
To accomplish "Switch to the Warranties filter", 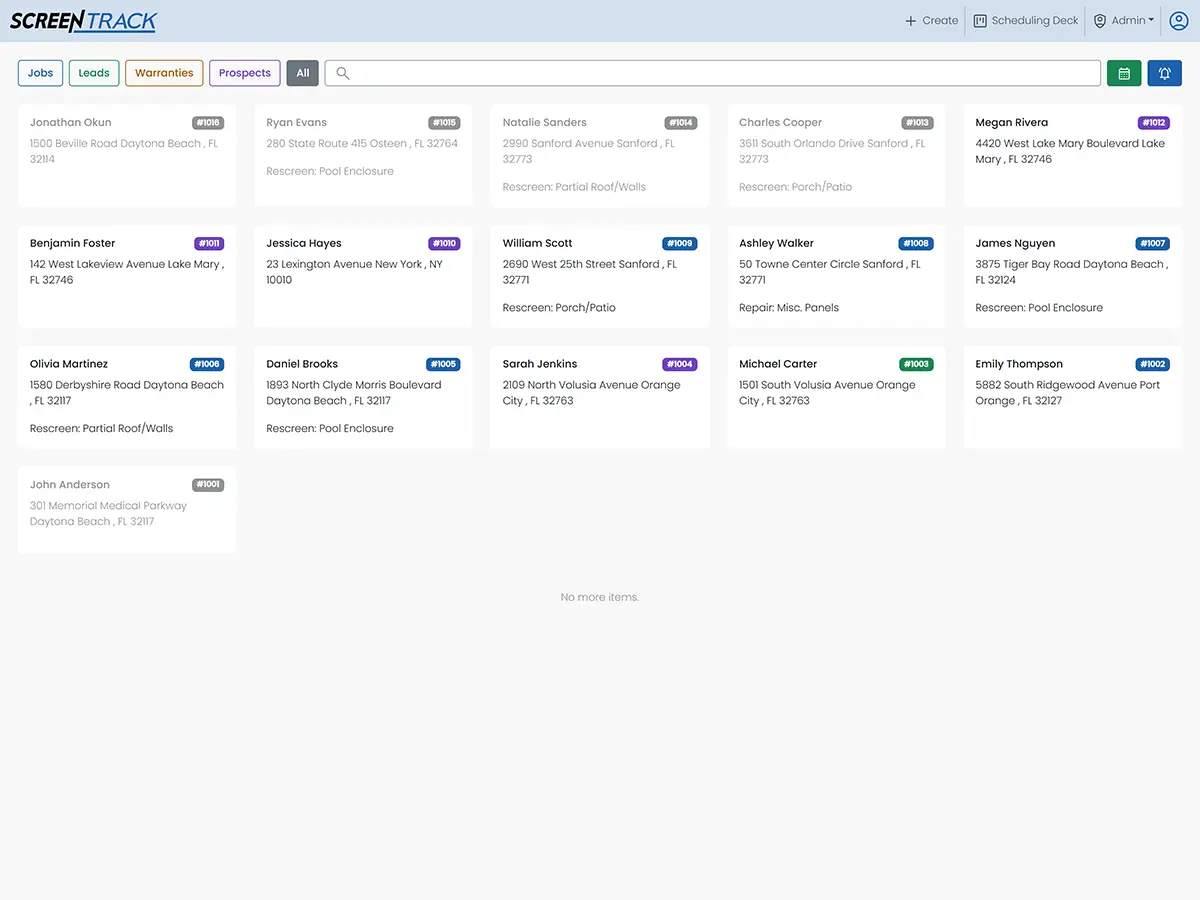I will point(163,73).
